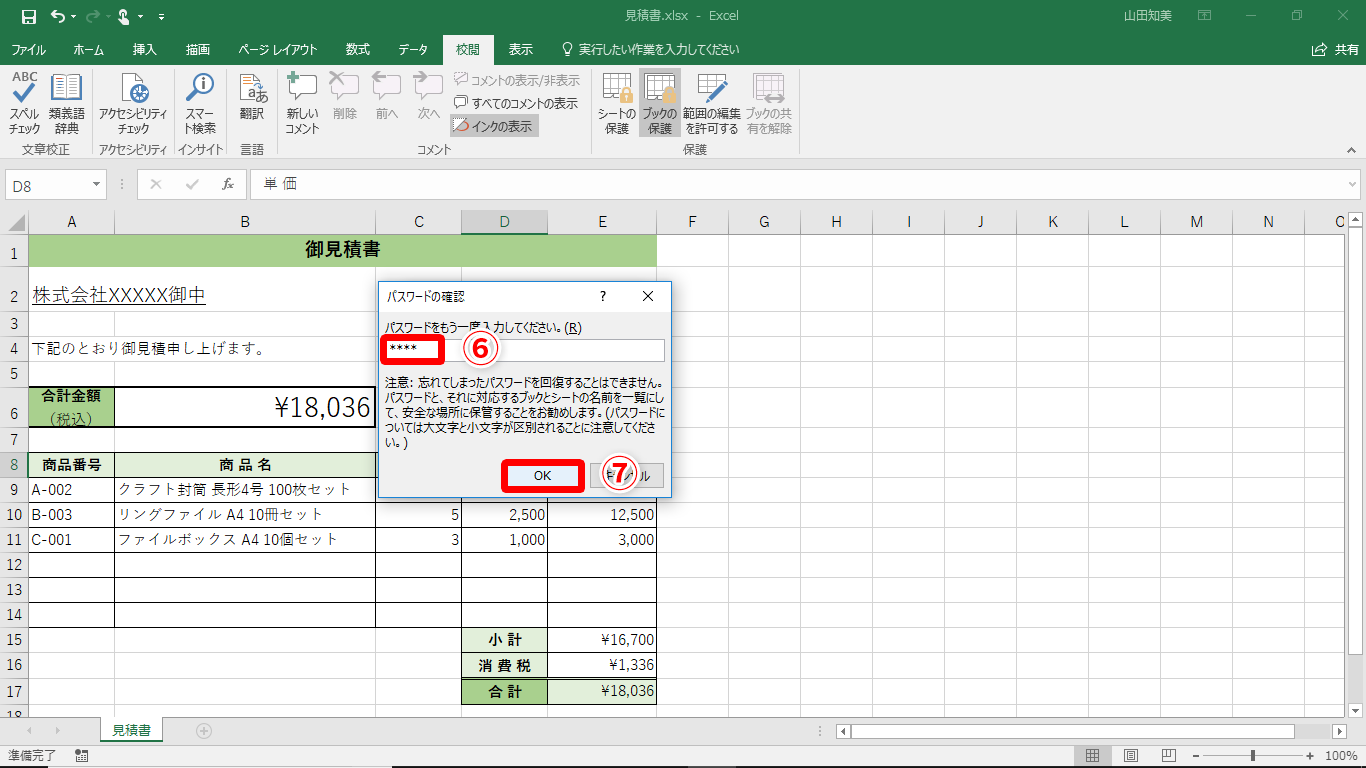The image size is (1366, 768).
Task: Toggle すべてのコメントの表示 show all comments
Action: pos(516,103)
